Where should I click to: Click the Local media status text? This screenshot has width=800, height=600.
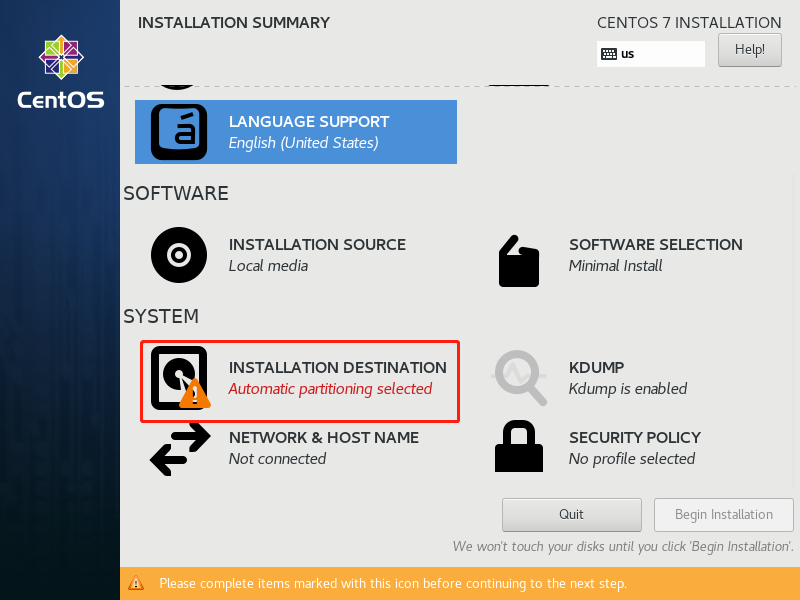pos(268,266)
